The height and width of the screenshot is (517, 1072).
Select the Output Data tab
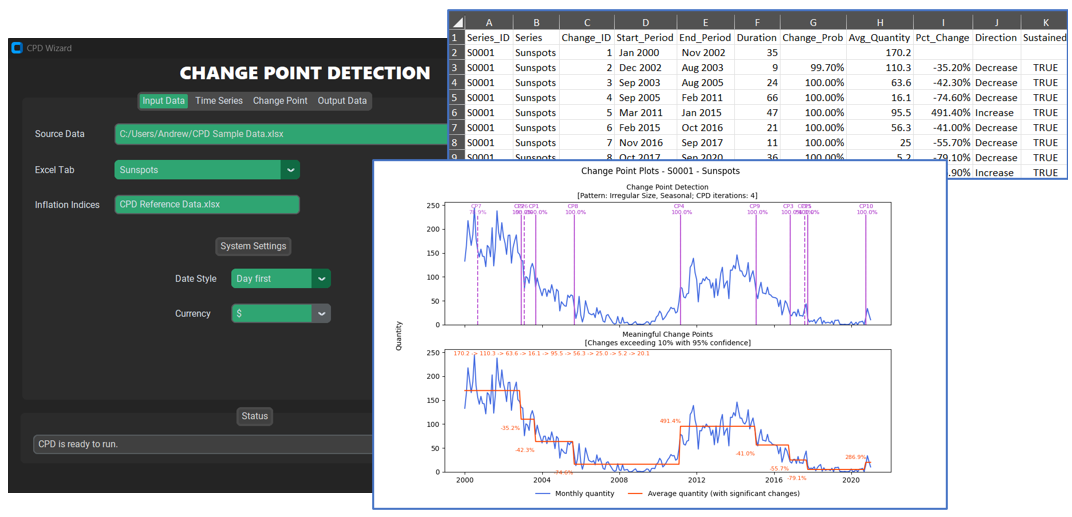coord(342,101)
